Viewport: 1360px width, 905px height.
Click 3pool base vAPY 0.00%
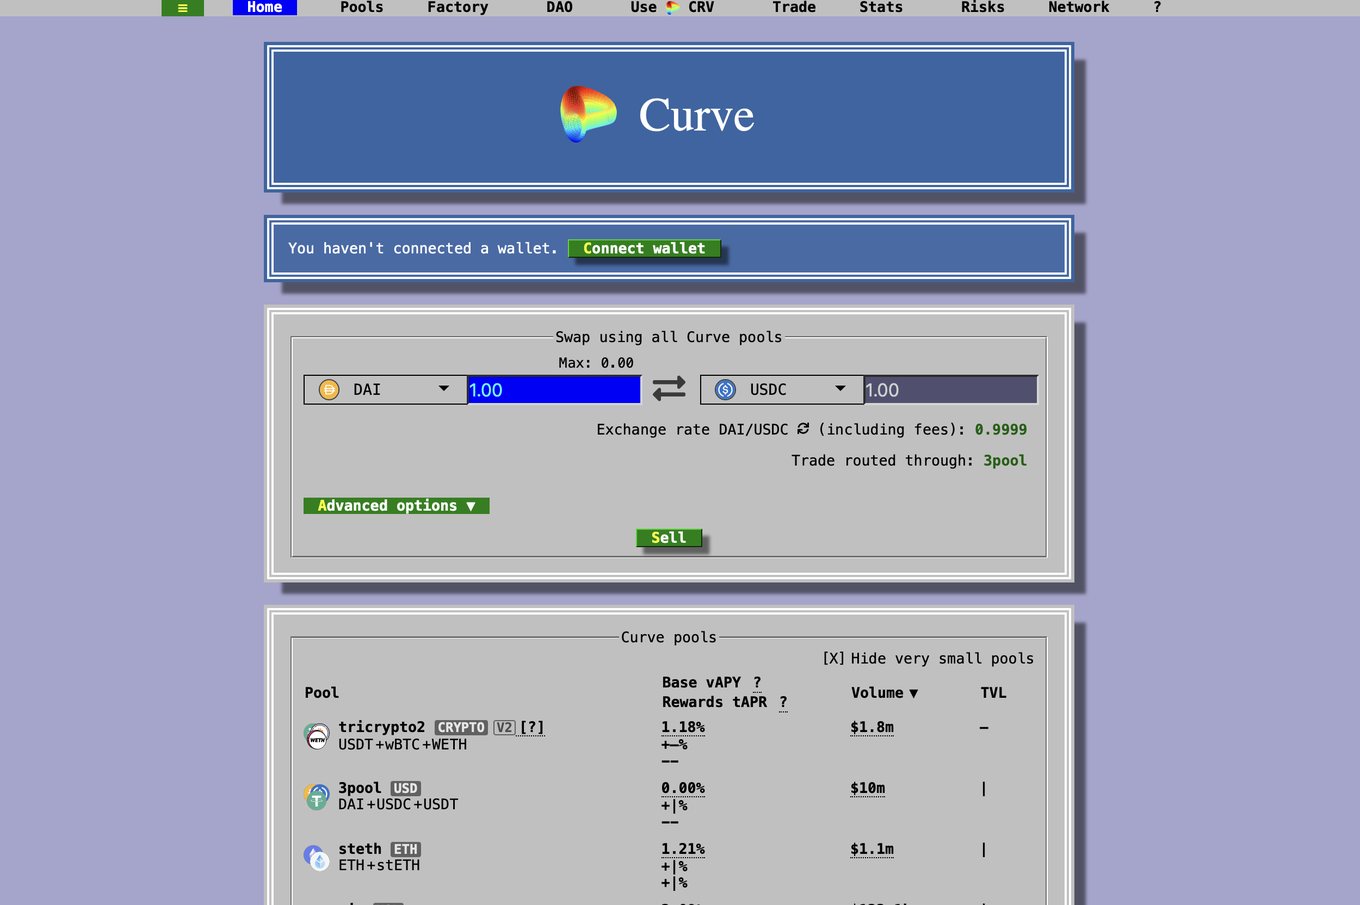(683, 788)
